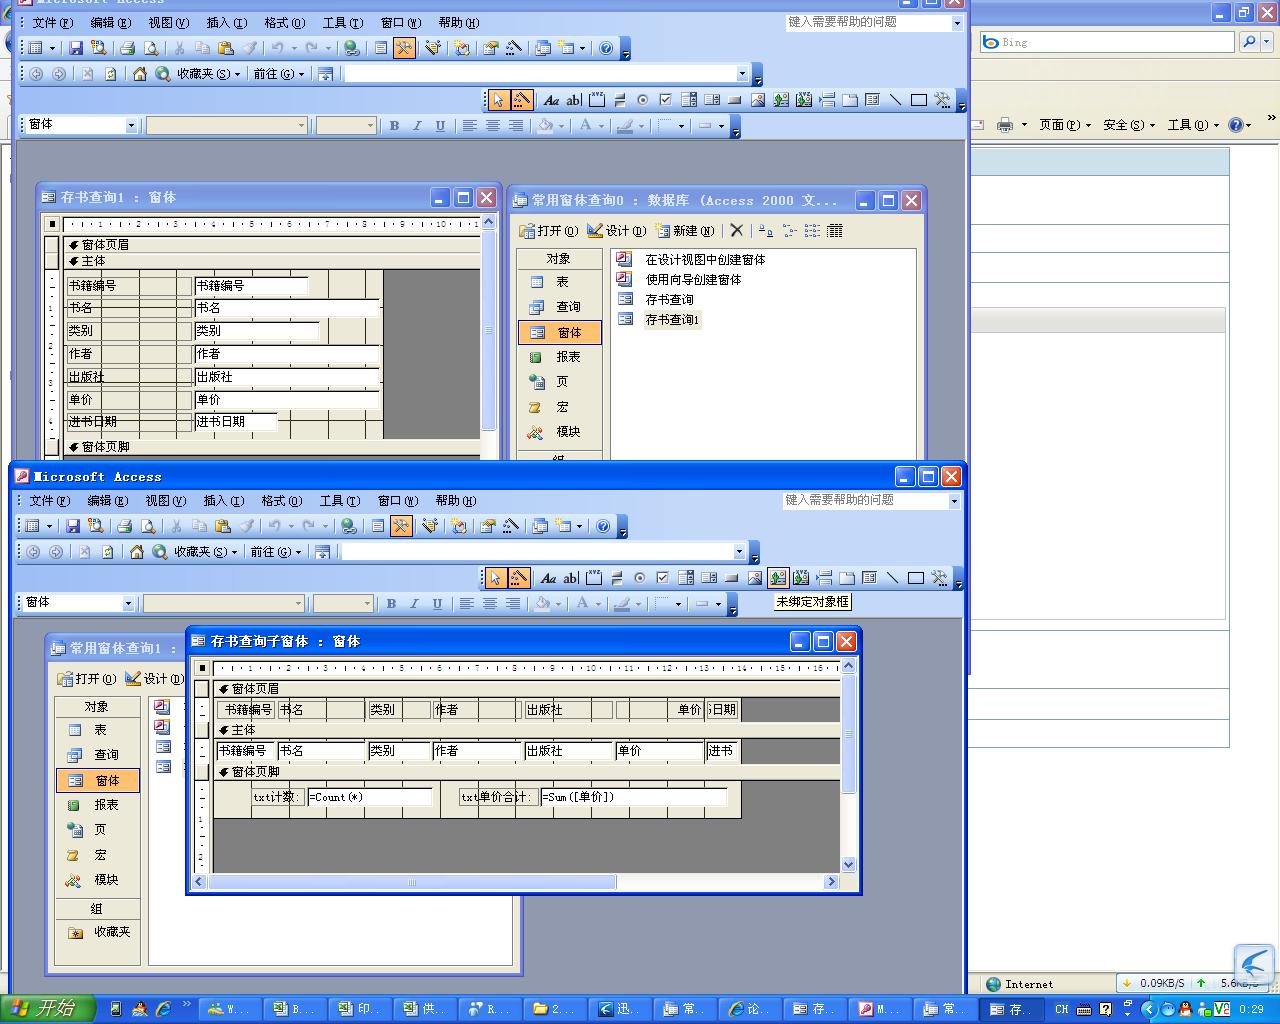Choose the Combo Box tool in the front Access toolbox
Viewport: 1280px width, 1024px height.
(686, 578)
